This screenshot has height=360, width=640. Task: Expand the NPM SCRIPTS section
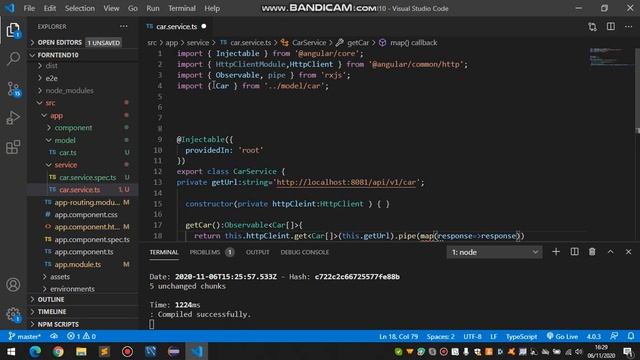click(x=58, y=324)
